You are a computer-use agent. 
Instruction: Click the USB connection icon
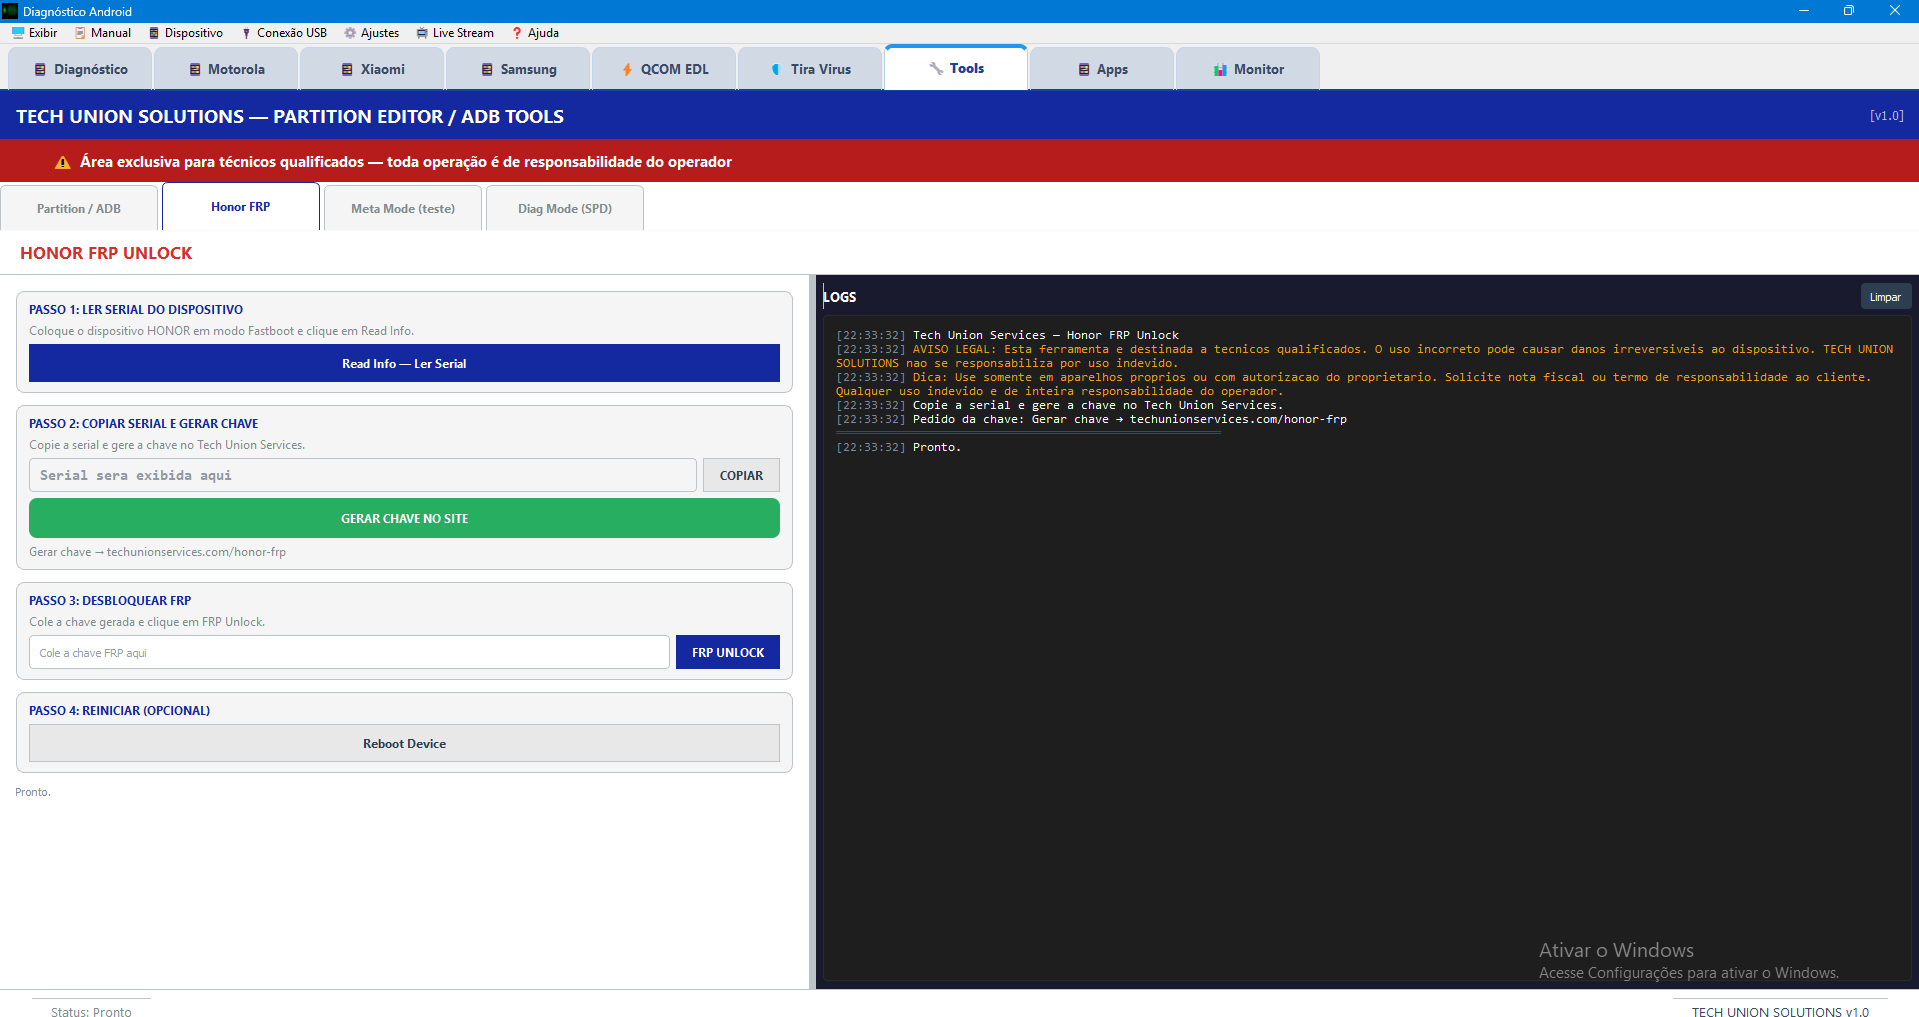[x=246, y=33]
